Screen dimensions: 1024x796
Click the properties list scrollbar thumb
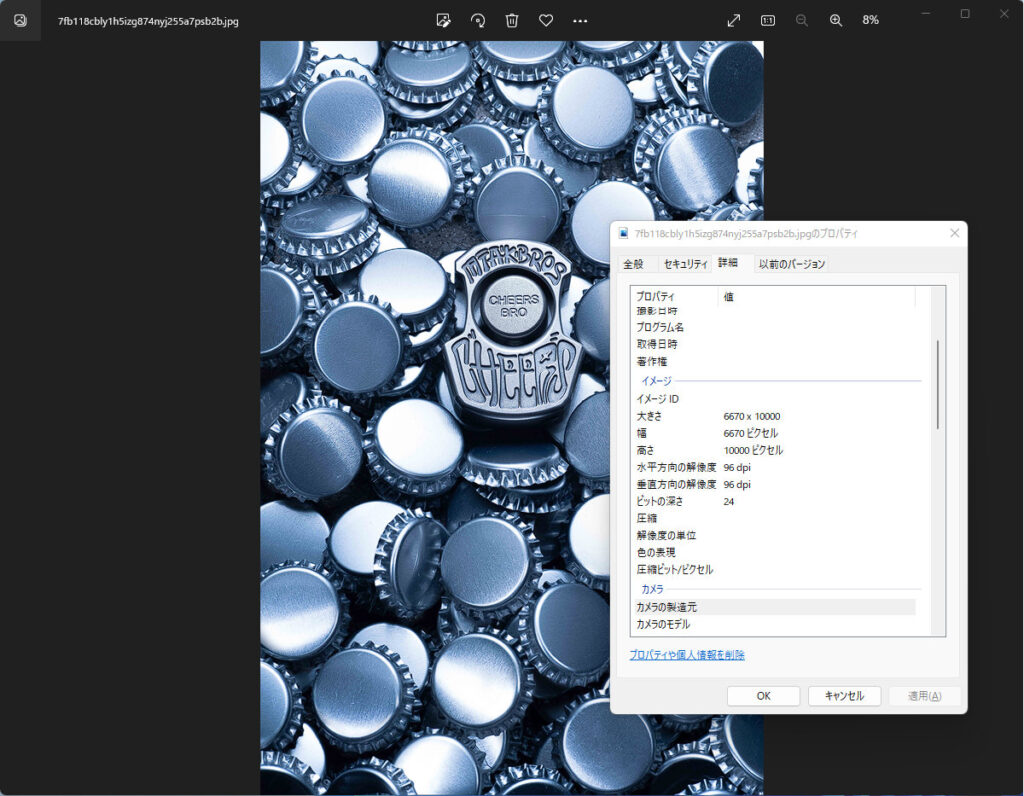[938, 384]
